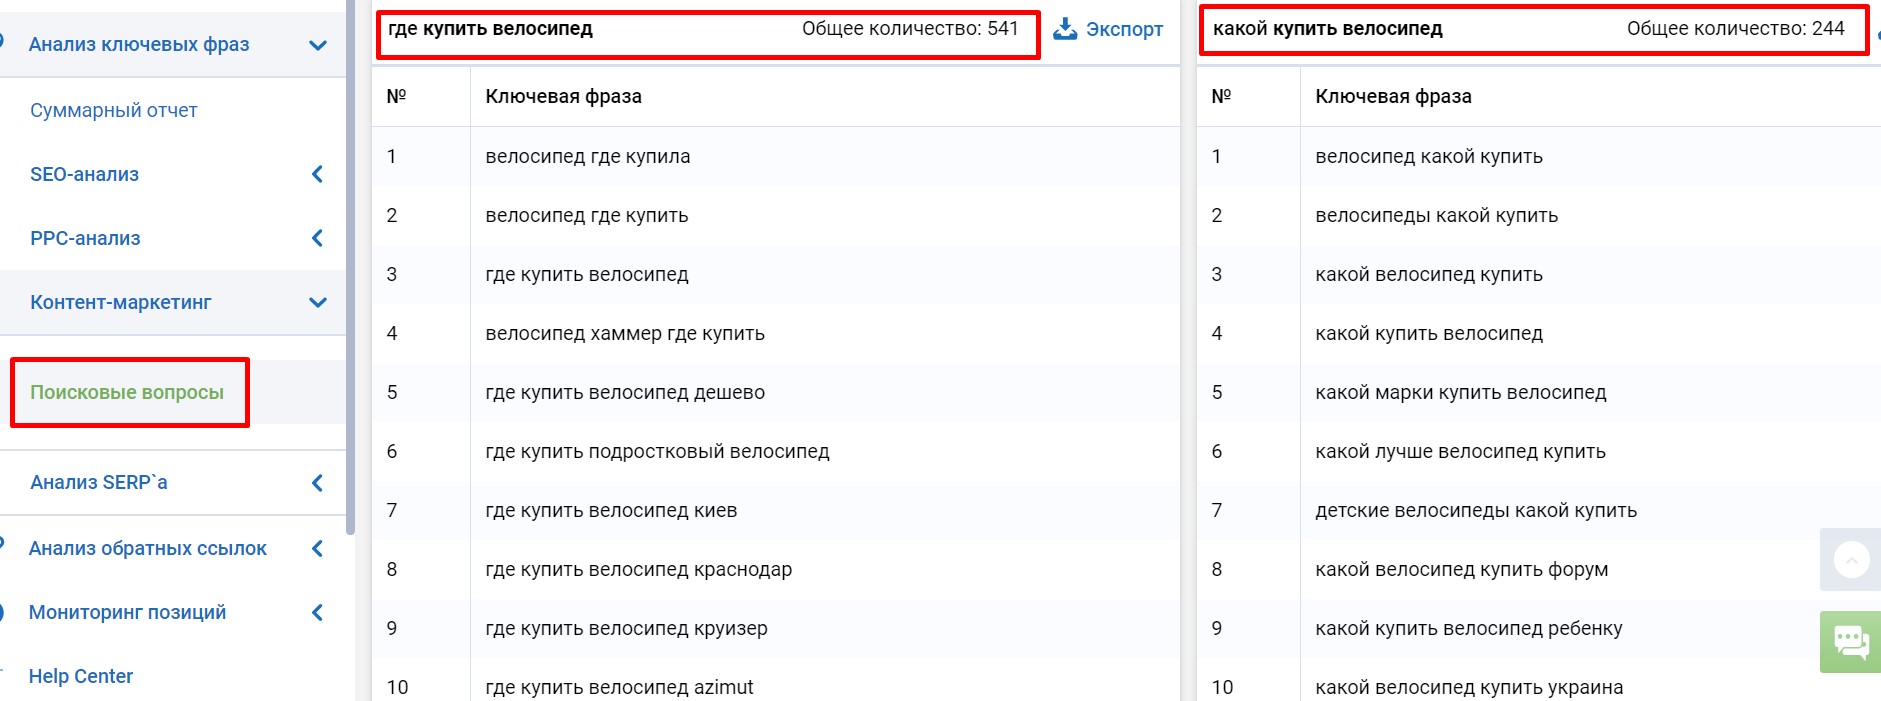Collapse the Анализ ключевых фраз section
Screen dimensions: 1881x701
[x=318, y=45]
